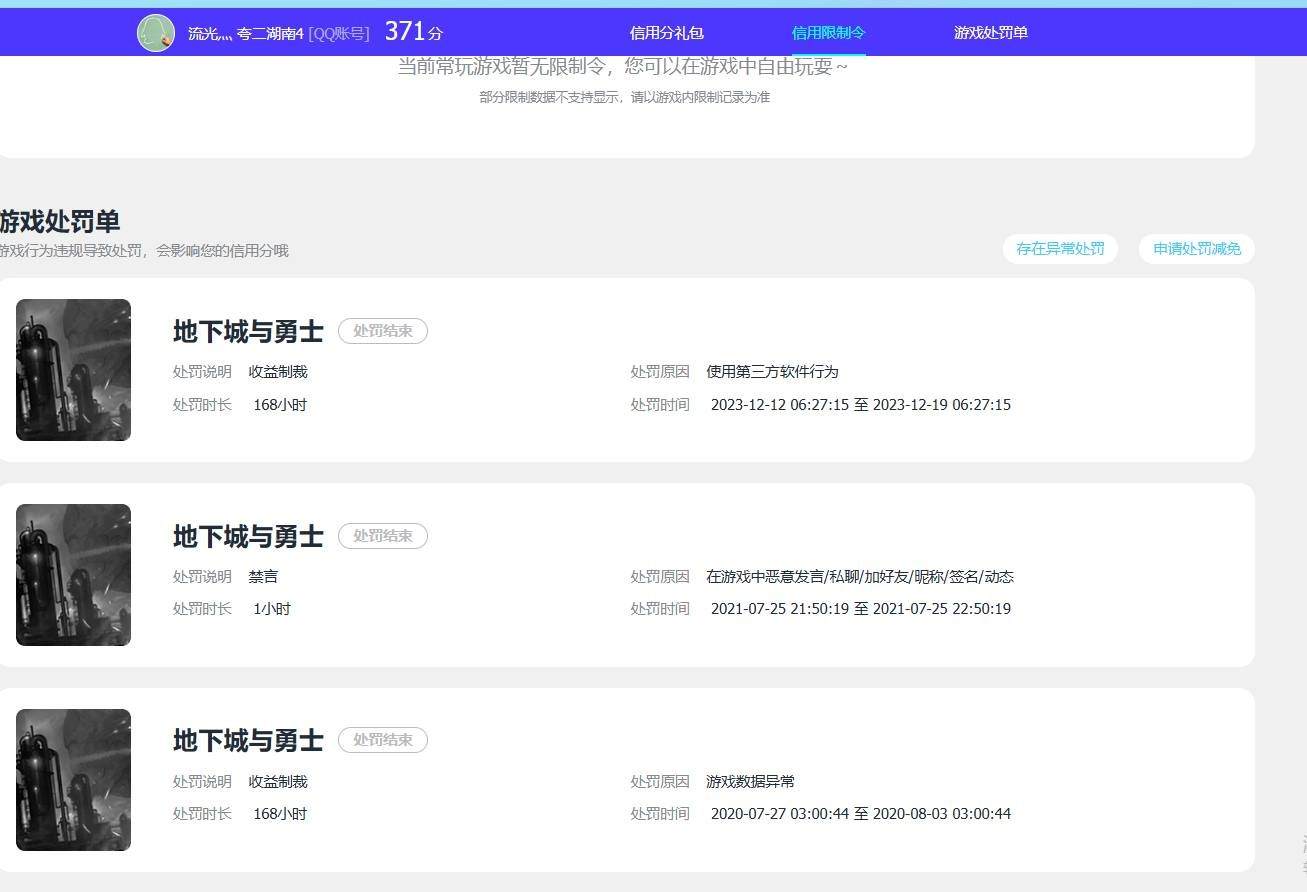The width and height of the screenshot is (1307, 892).
Task: Click 处罚结束 badge on the 2023-12-12 card
Action: [383, 331]
